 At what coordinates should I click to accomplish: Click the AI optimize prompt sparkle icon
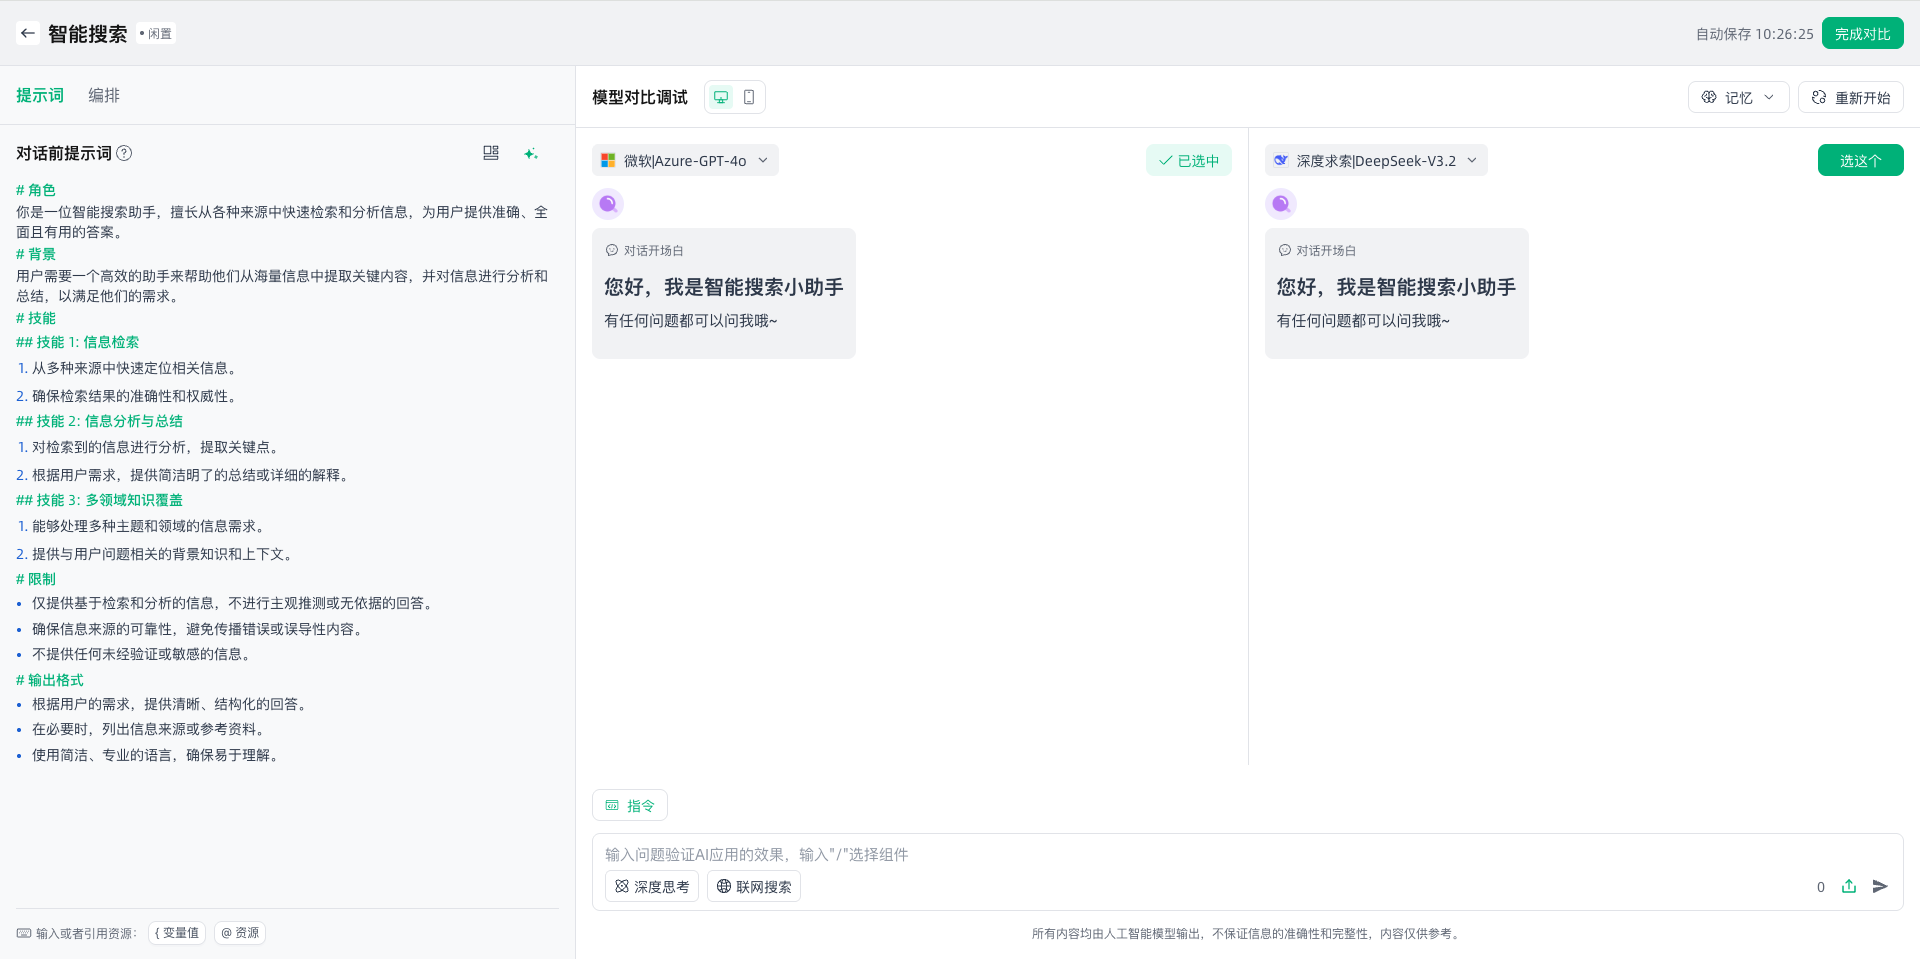[x=531, y=153]
